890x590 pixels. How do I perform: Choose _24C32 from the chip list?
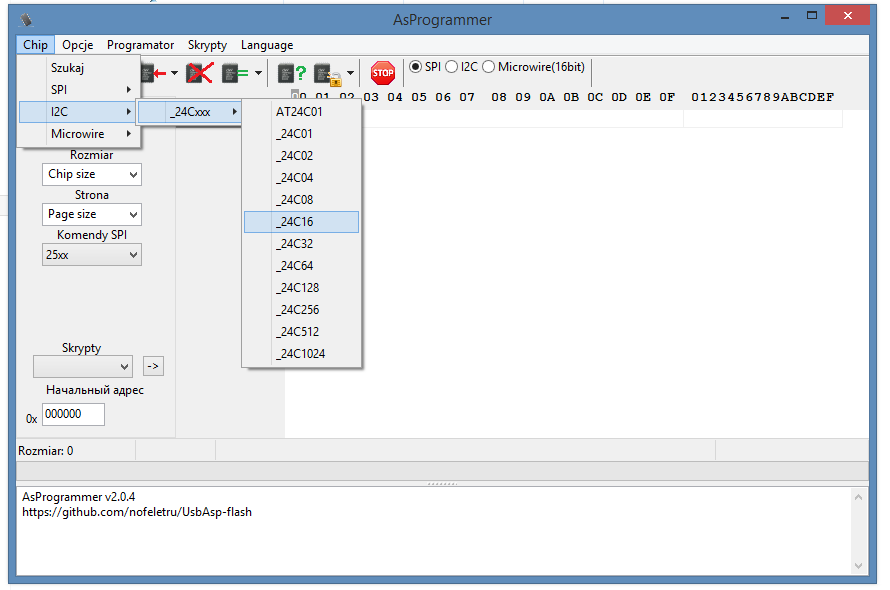point(301,244)
